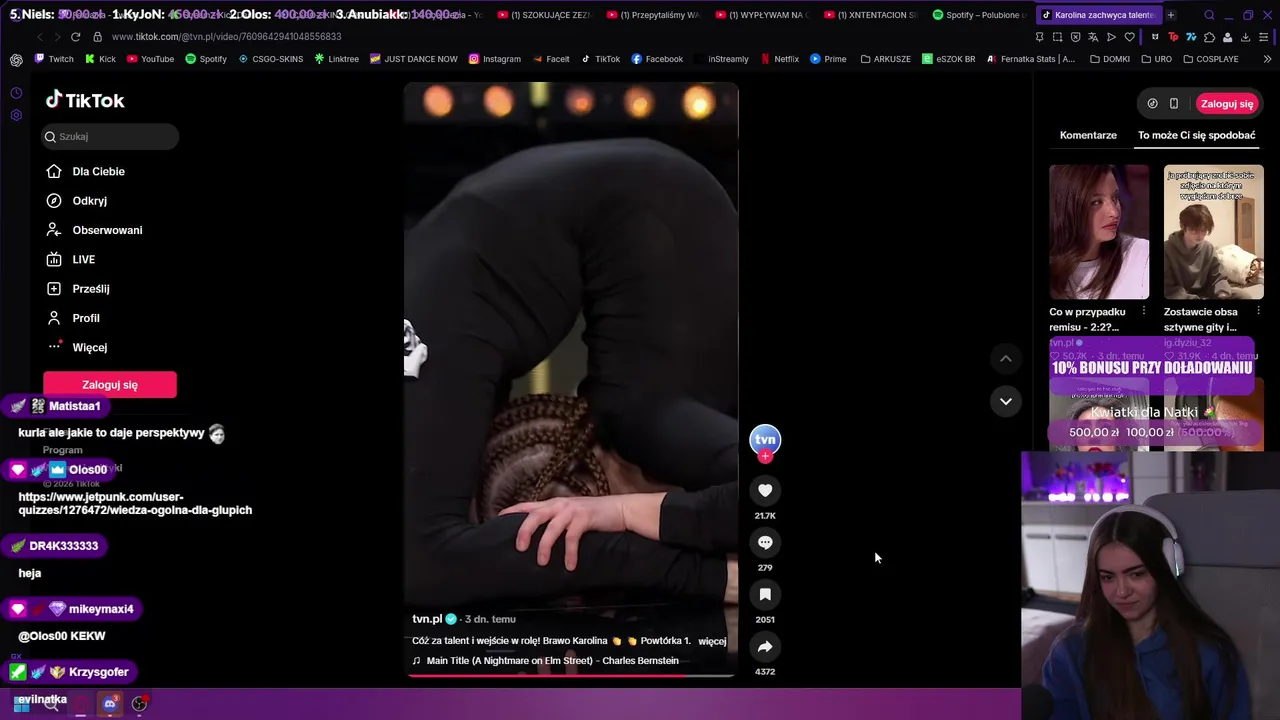
Task: Open Profil in sidebar
Action: [x=73, y=318]
